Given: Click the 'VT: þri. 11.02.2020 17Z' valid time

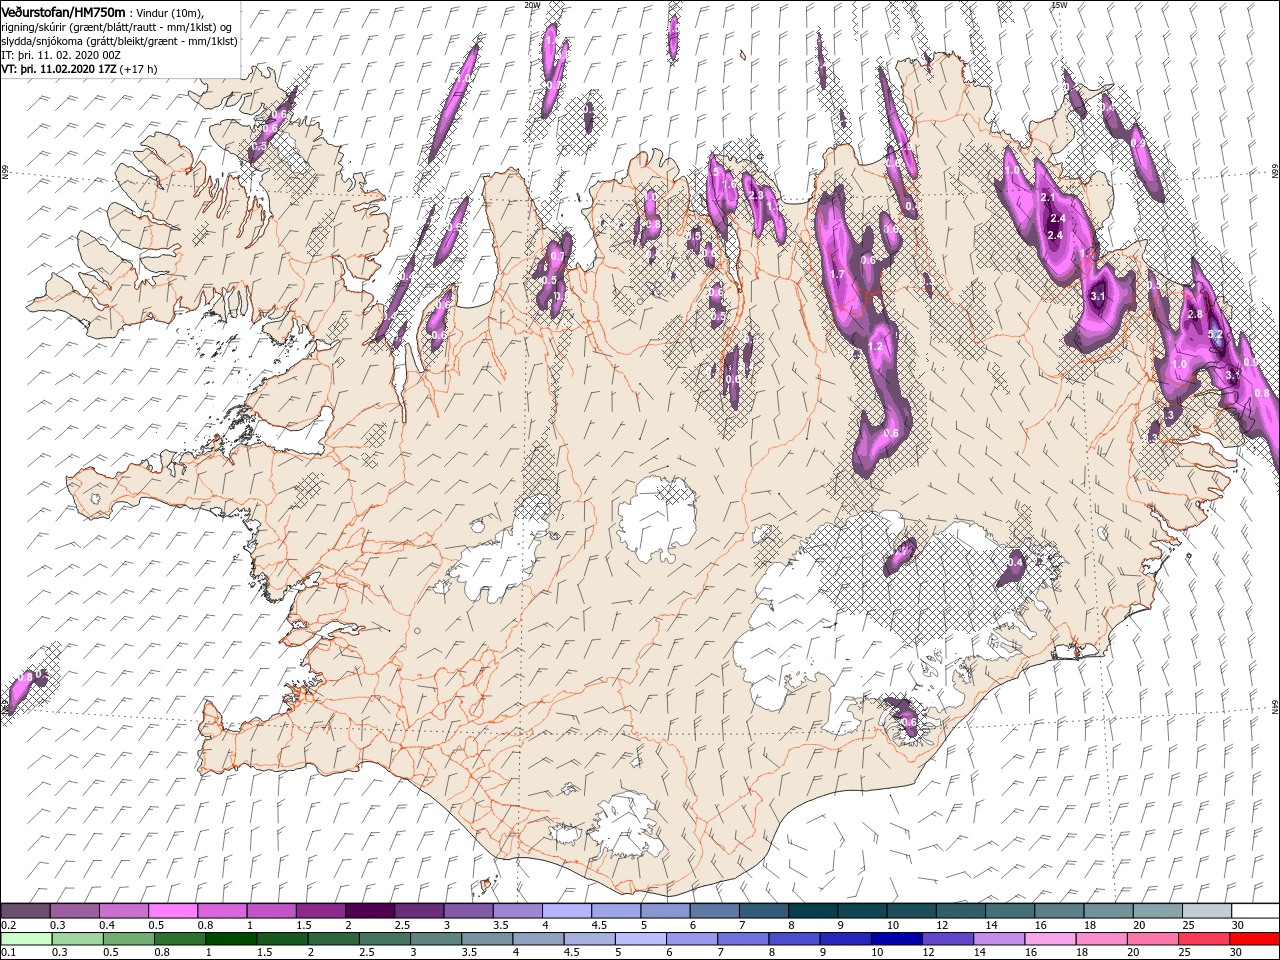Looking at the screenshot, I should click(59, 69).
